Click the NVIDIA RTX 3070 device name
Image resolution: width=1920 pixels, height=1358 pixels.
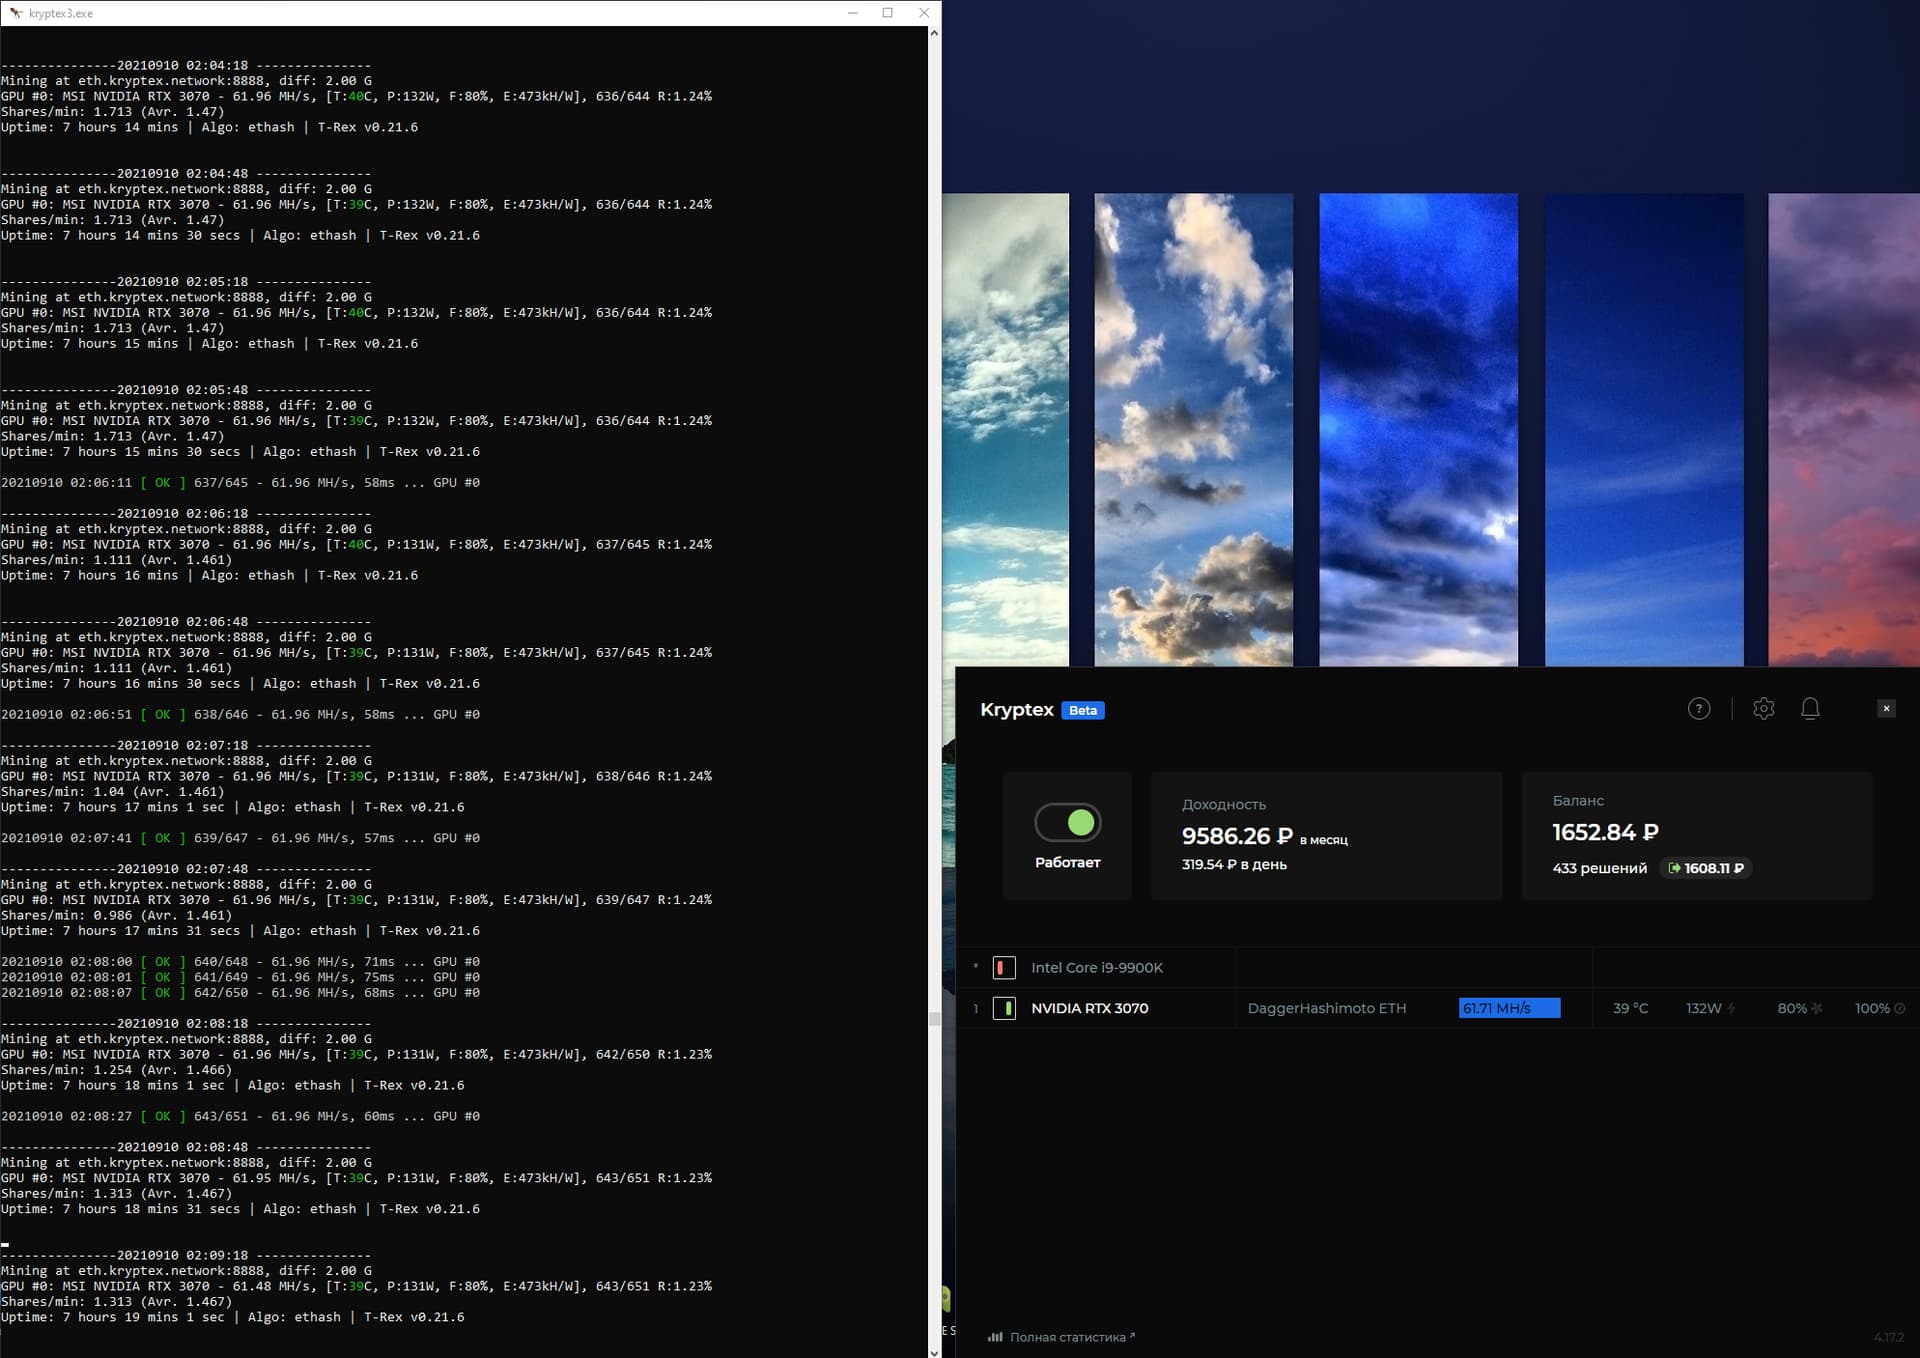[x=1089, y=1008]
